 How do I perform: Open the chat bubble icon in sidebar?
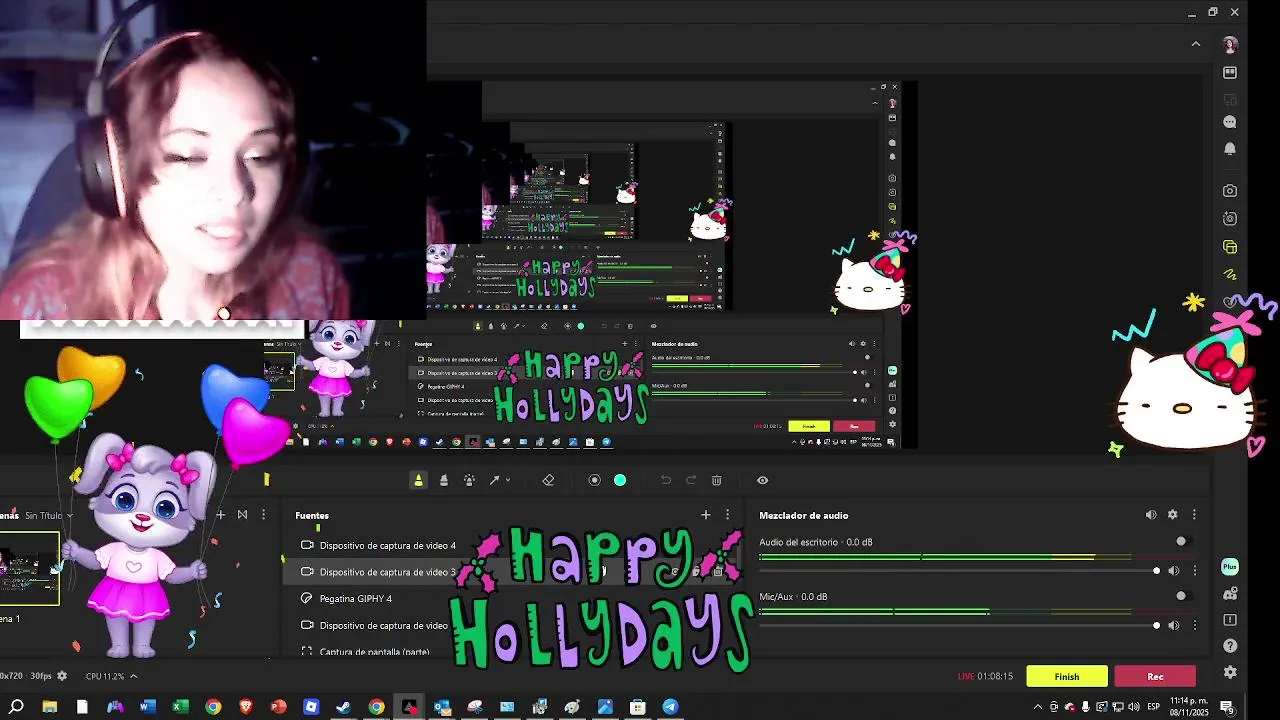[1230, 122]
